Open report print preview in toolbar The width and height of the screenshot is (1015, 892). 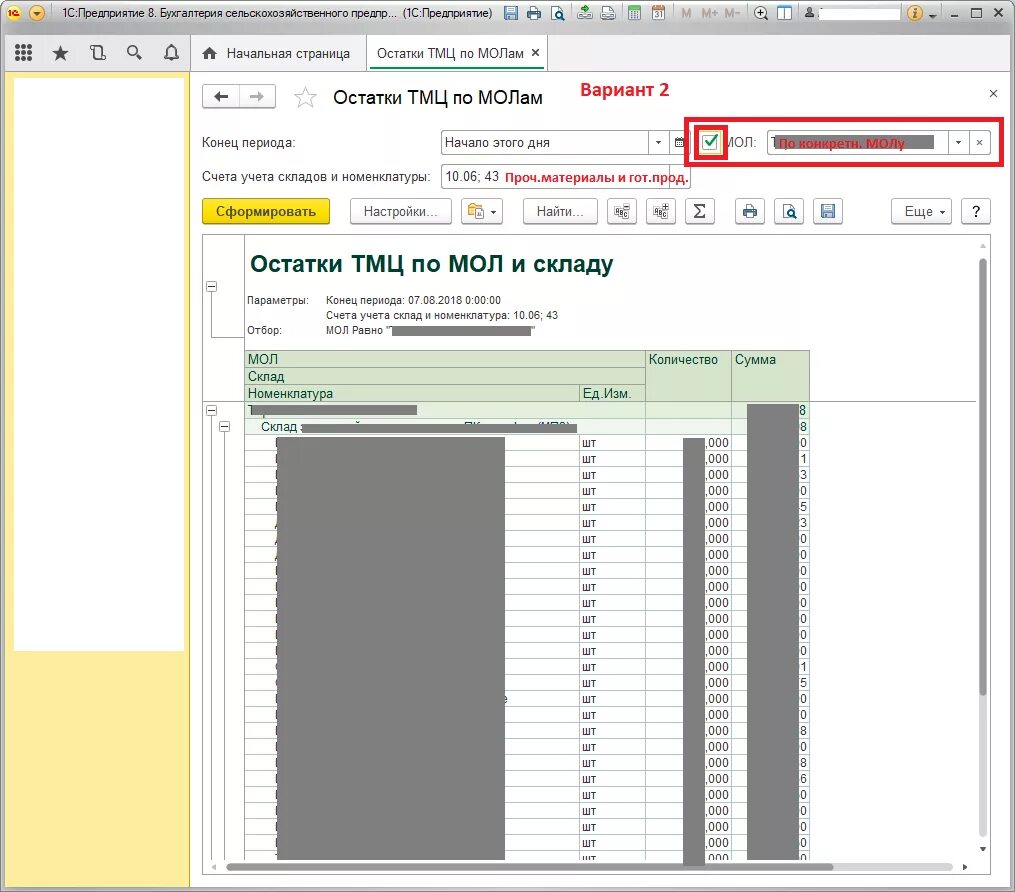(788, 212)
